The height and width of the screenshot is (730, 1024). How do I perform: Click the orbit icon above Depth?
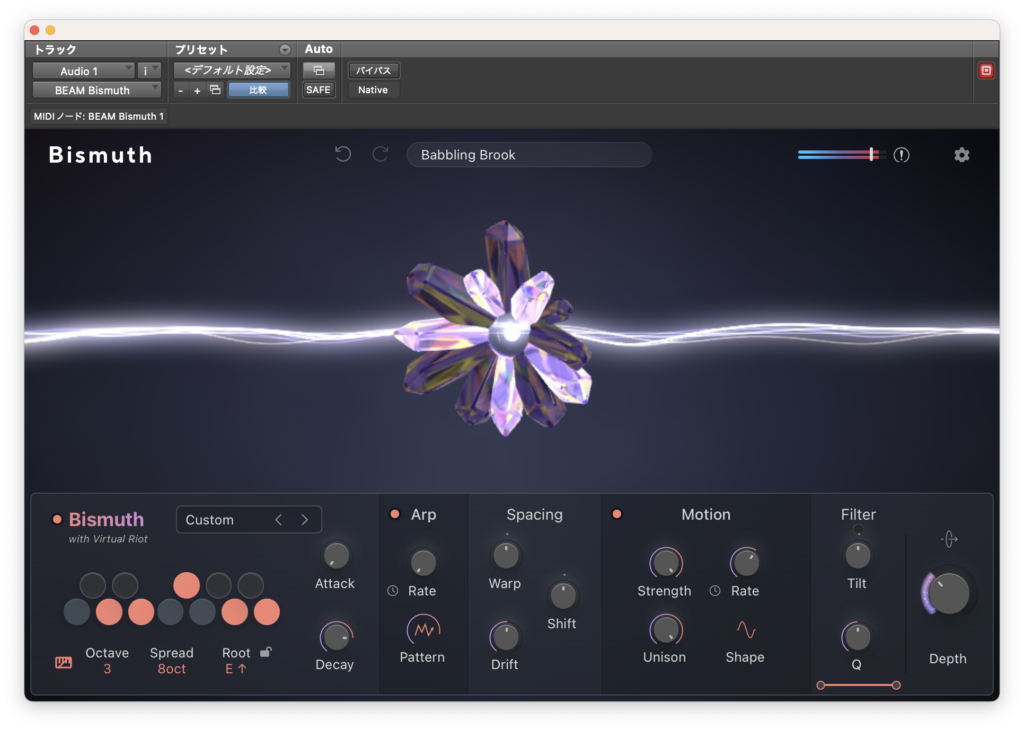click(x=949, y=539)
